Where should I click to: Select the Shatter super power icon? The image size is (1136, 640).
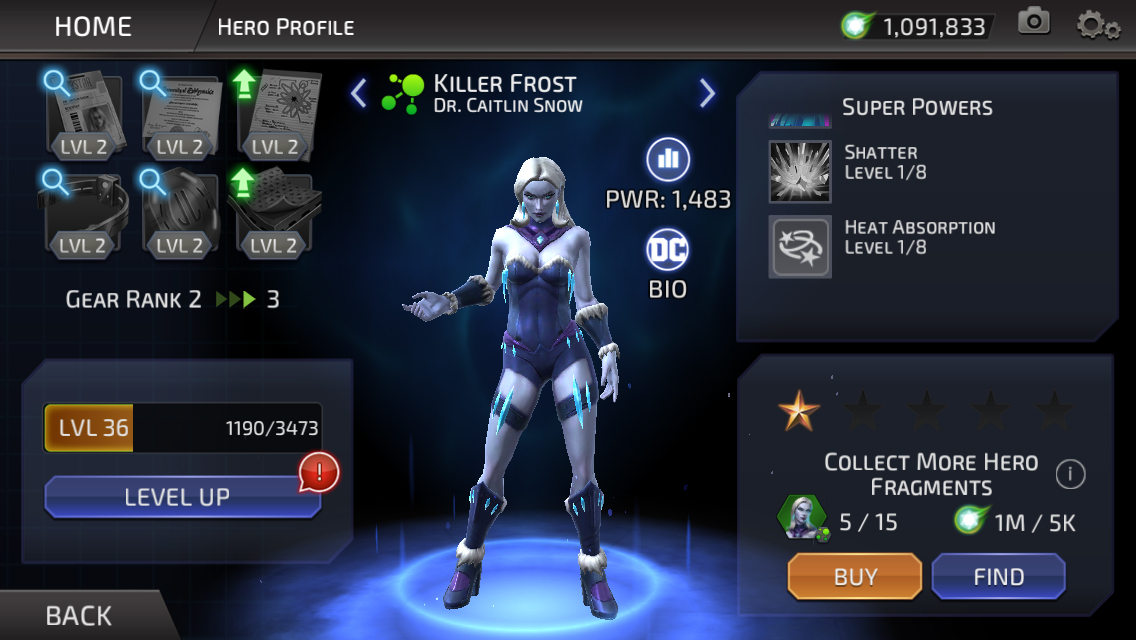pyautogui.click(x=800, y=172)
